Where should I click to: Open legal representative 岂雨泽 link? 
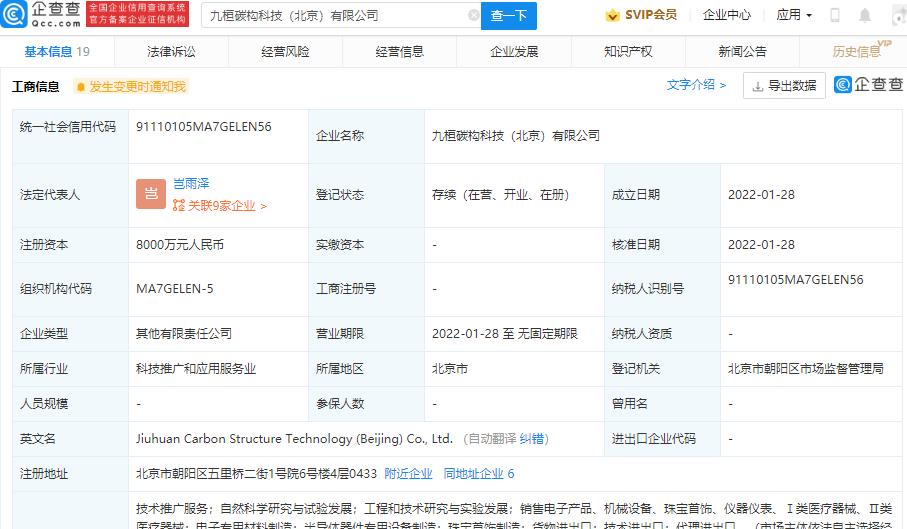point(191,184)
